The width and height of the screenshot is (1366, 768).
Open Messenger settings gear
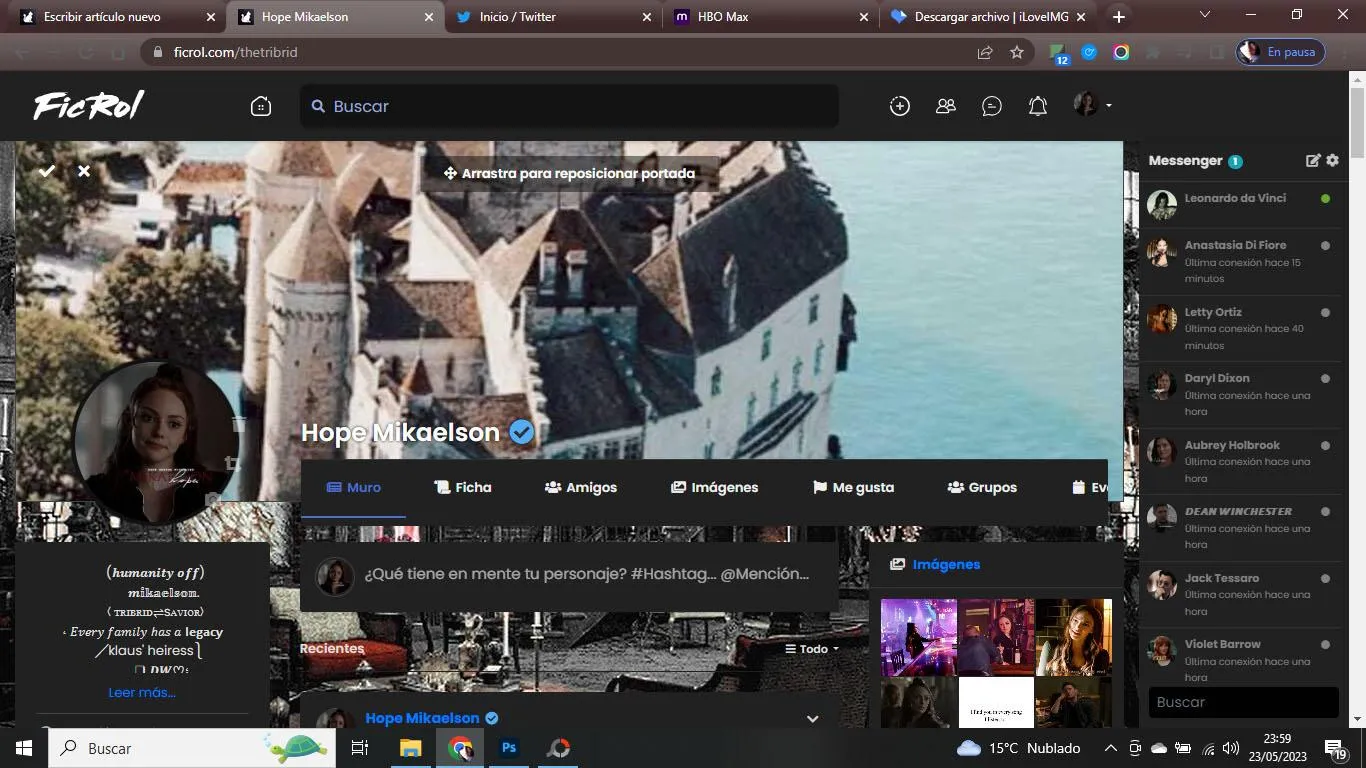(x=1332, y=160)
